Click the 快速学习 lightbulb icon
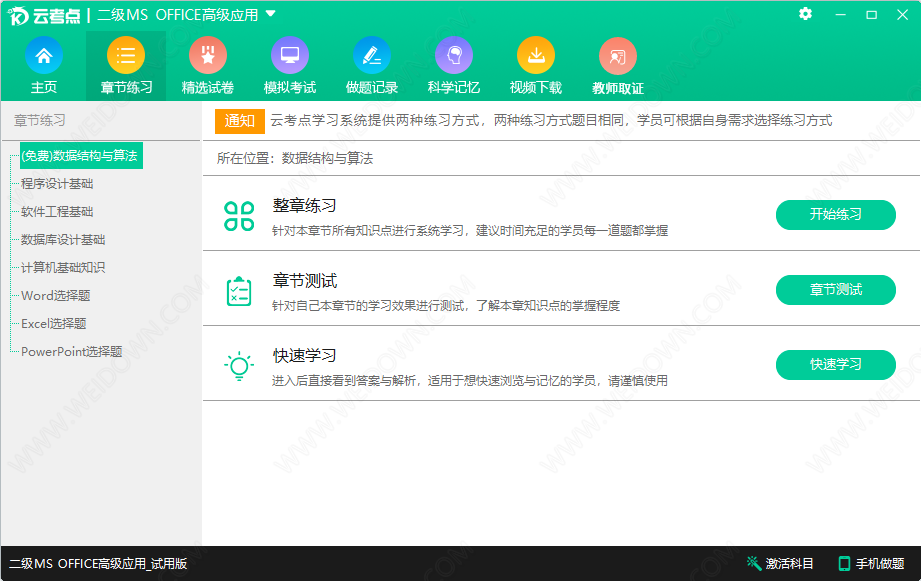Viewport: 921px width, 581px height. coord(239,366)
